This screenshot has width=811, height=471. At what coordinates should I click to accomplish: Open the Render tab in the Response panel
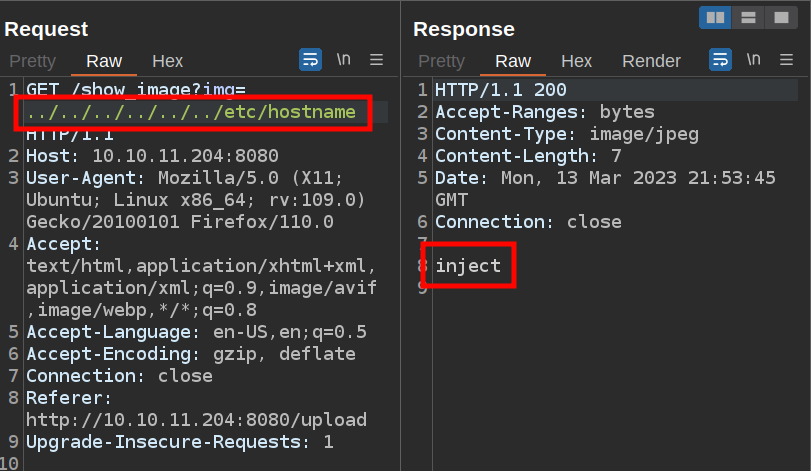coord(651,61)
